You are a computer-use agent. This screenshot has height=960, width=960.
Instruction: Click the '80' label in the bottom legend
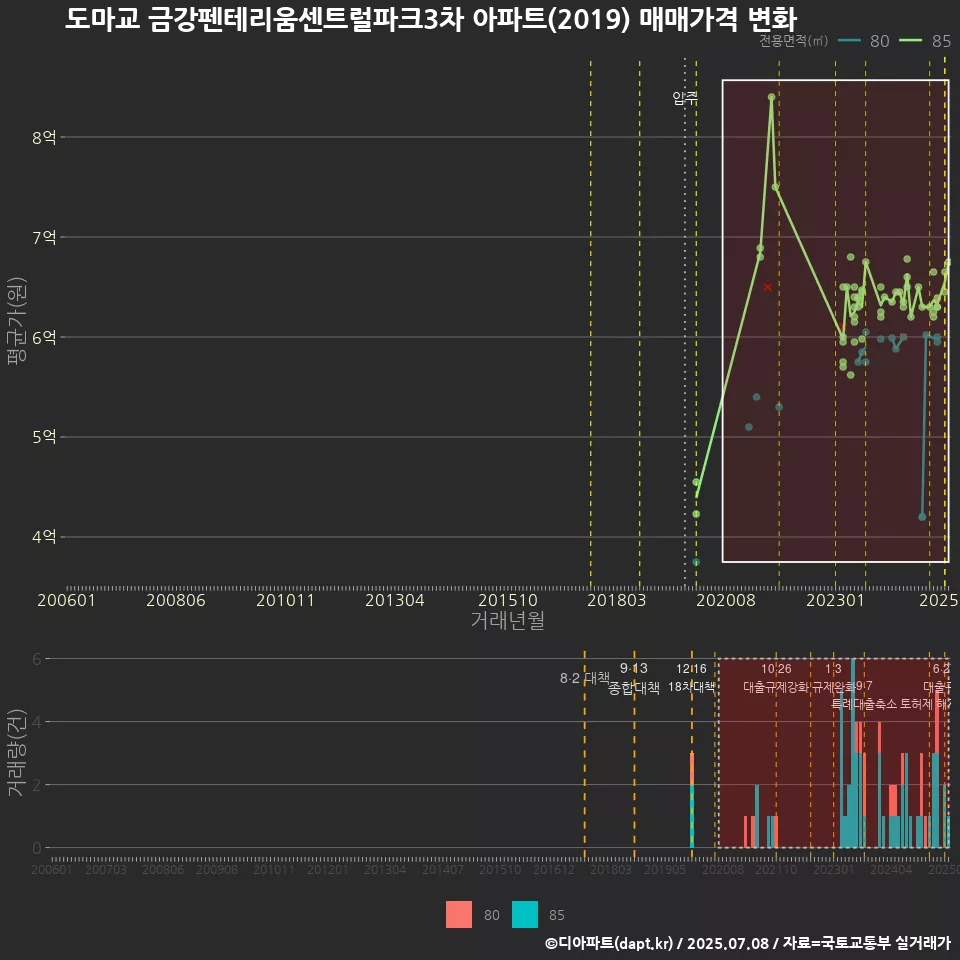coord(492,915)
